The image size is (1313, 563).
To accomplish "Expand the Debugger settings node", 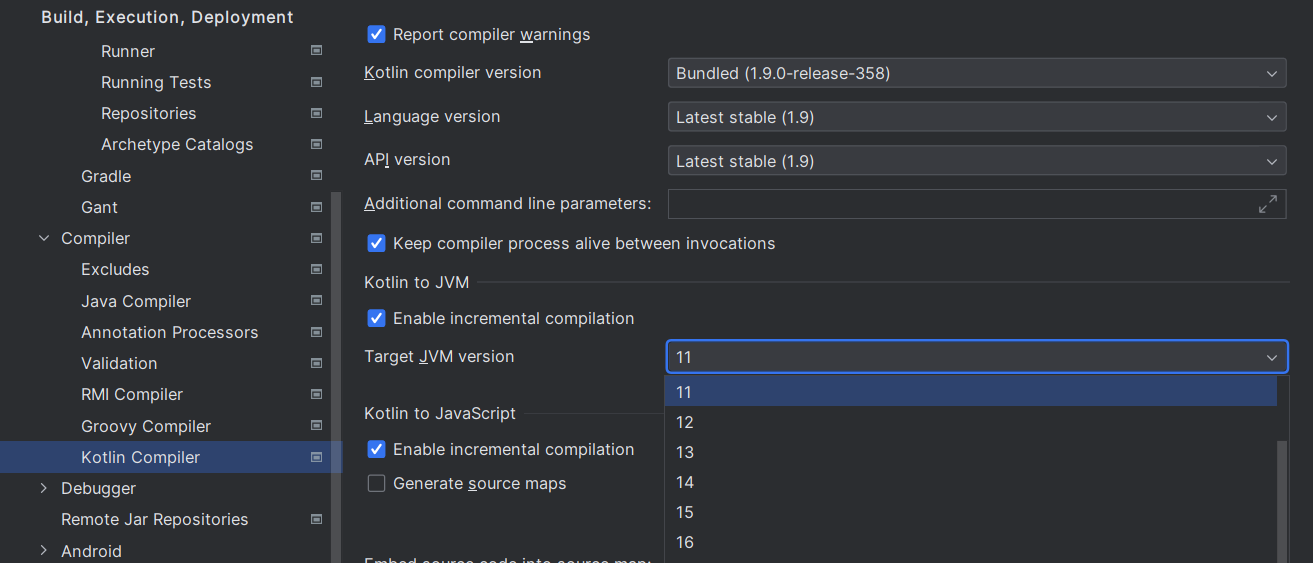I will [x=44, y=488].
